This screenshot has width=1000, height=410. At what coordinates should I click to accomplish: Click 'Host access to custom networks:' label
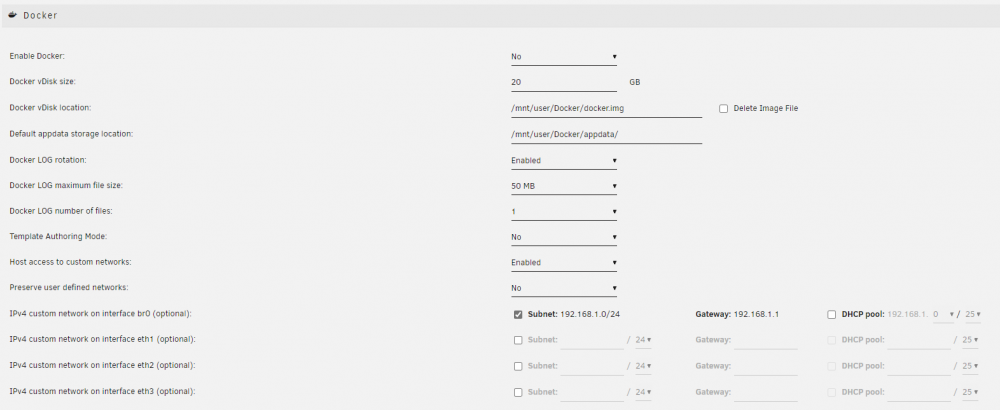pyautogui.click(x=68, y=262)
